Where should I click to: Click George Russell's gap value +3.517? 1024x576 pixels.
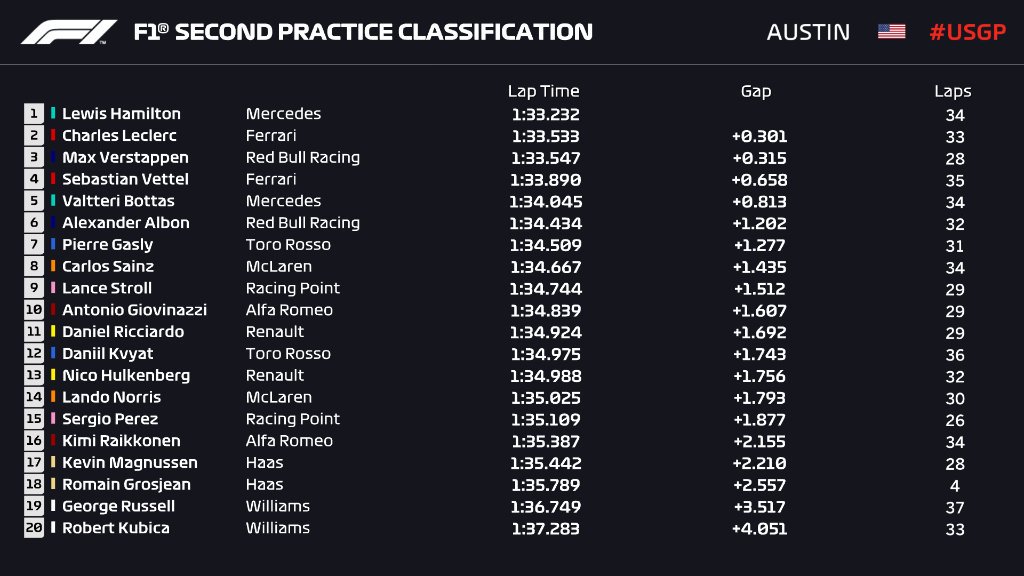pos(759,507)
